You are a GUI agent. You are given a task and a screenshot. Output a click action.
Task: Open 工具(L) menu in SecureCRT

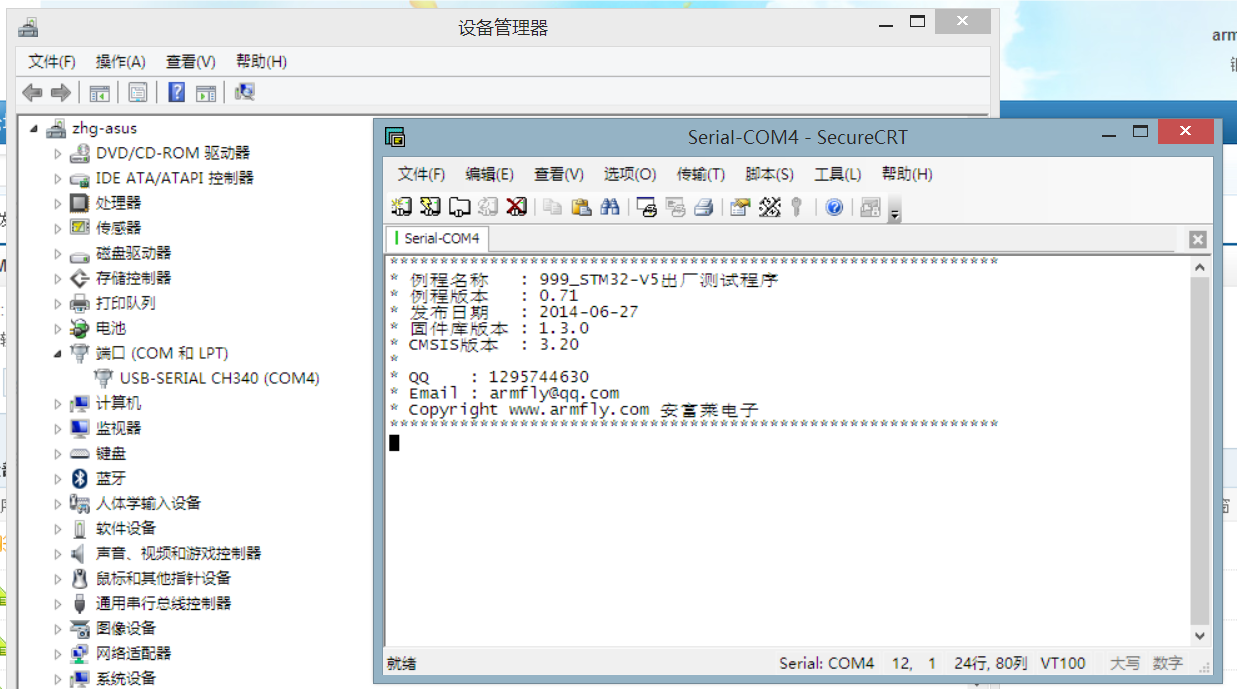[x=837, y=174]
